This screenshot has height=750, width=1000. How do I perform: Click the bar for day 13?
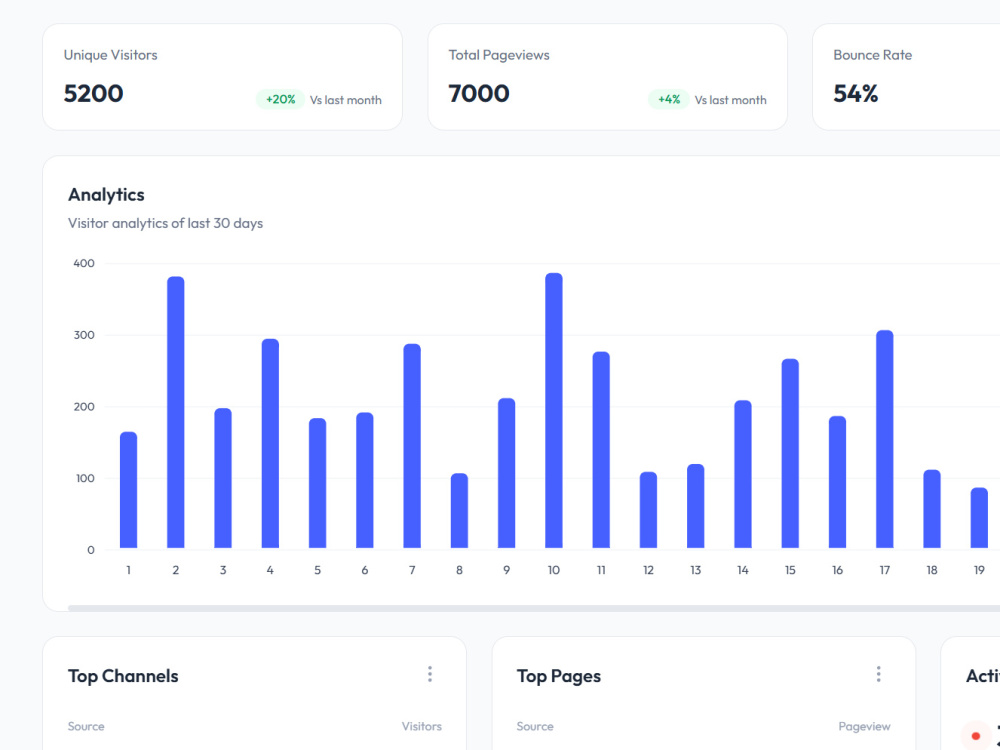click(x=695, y=506)
